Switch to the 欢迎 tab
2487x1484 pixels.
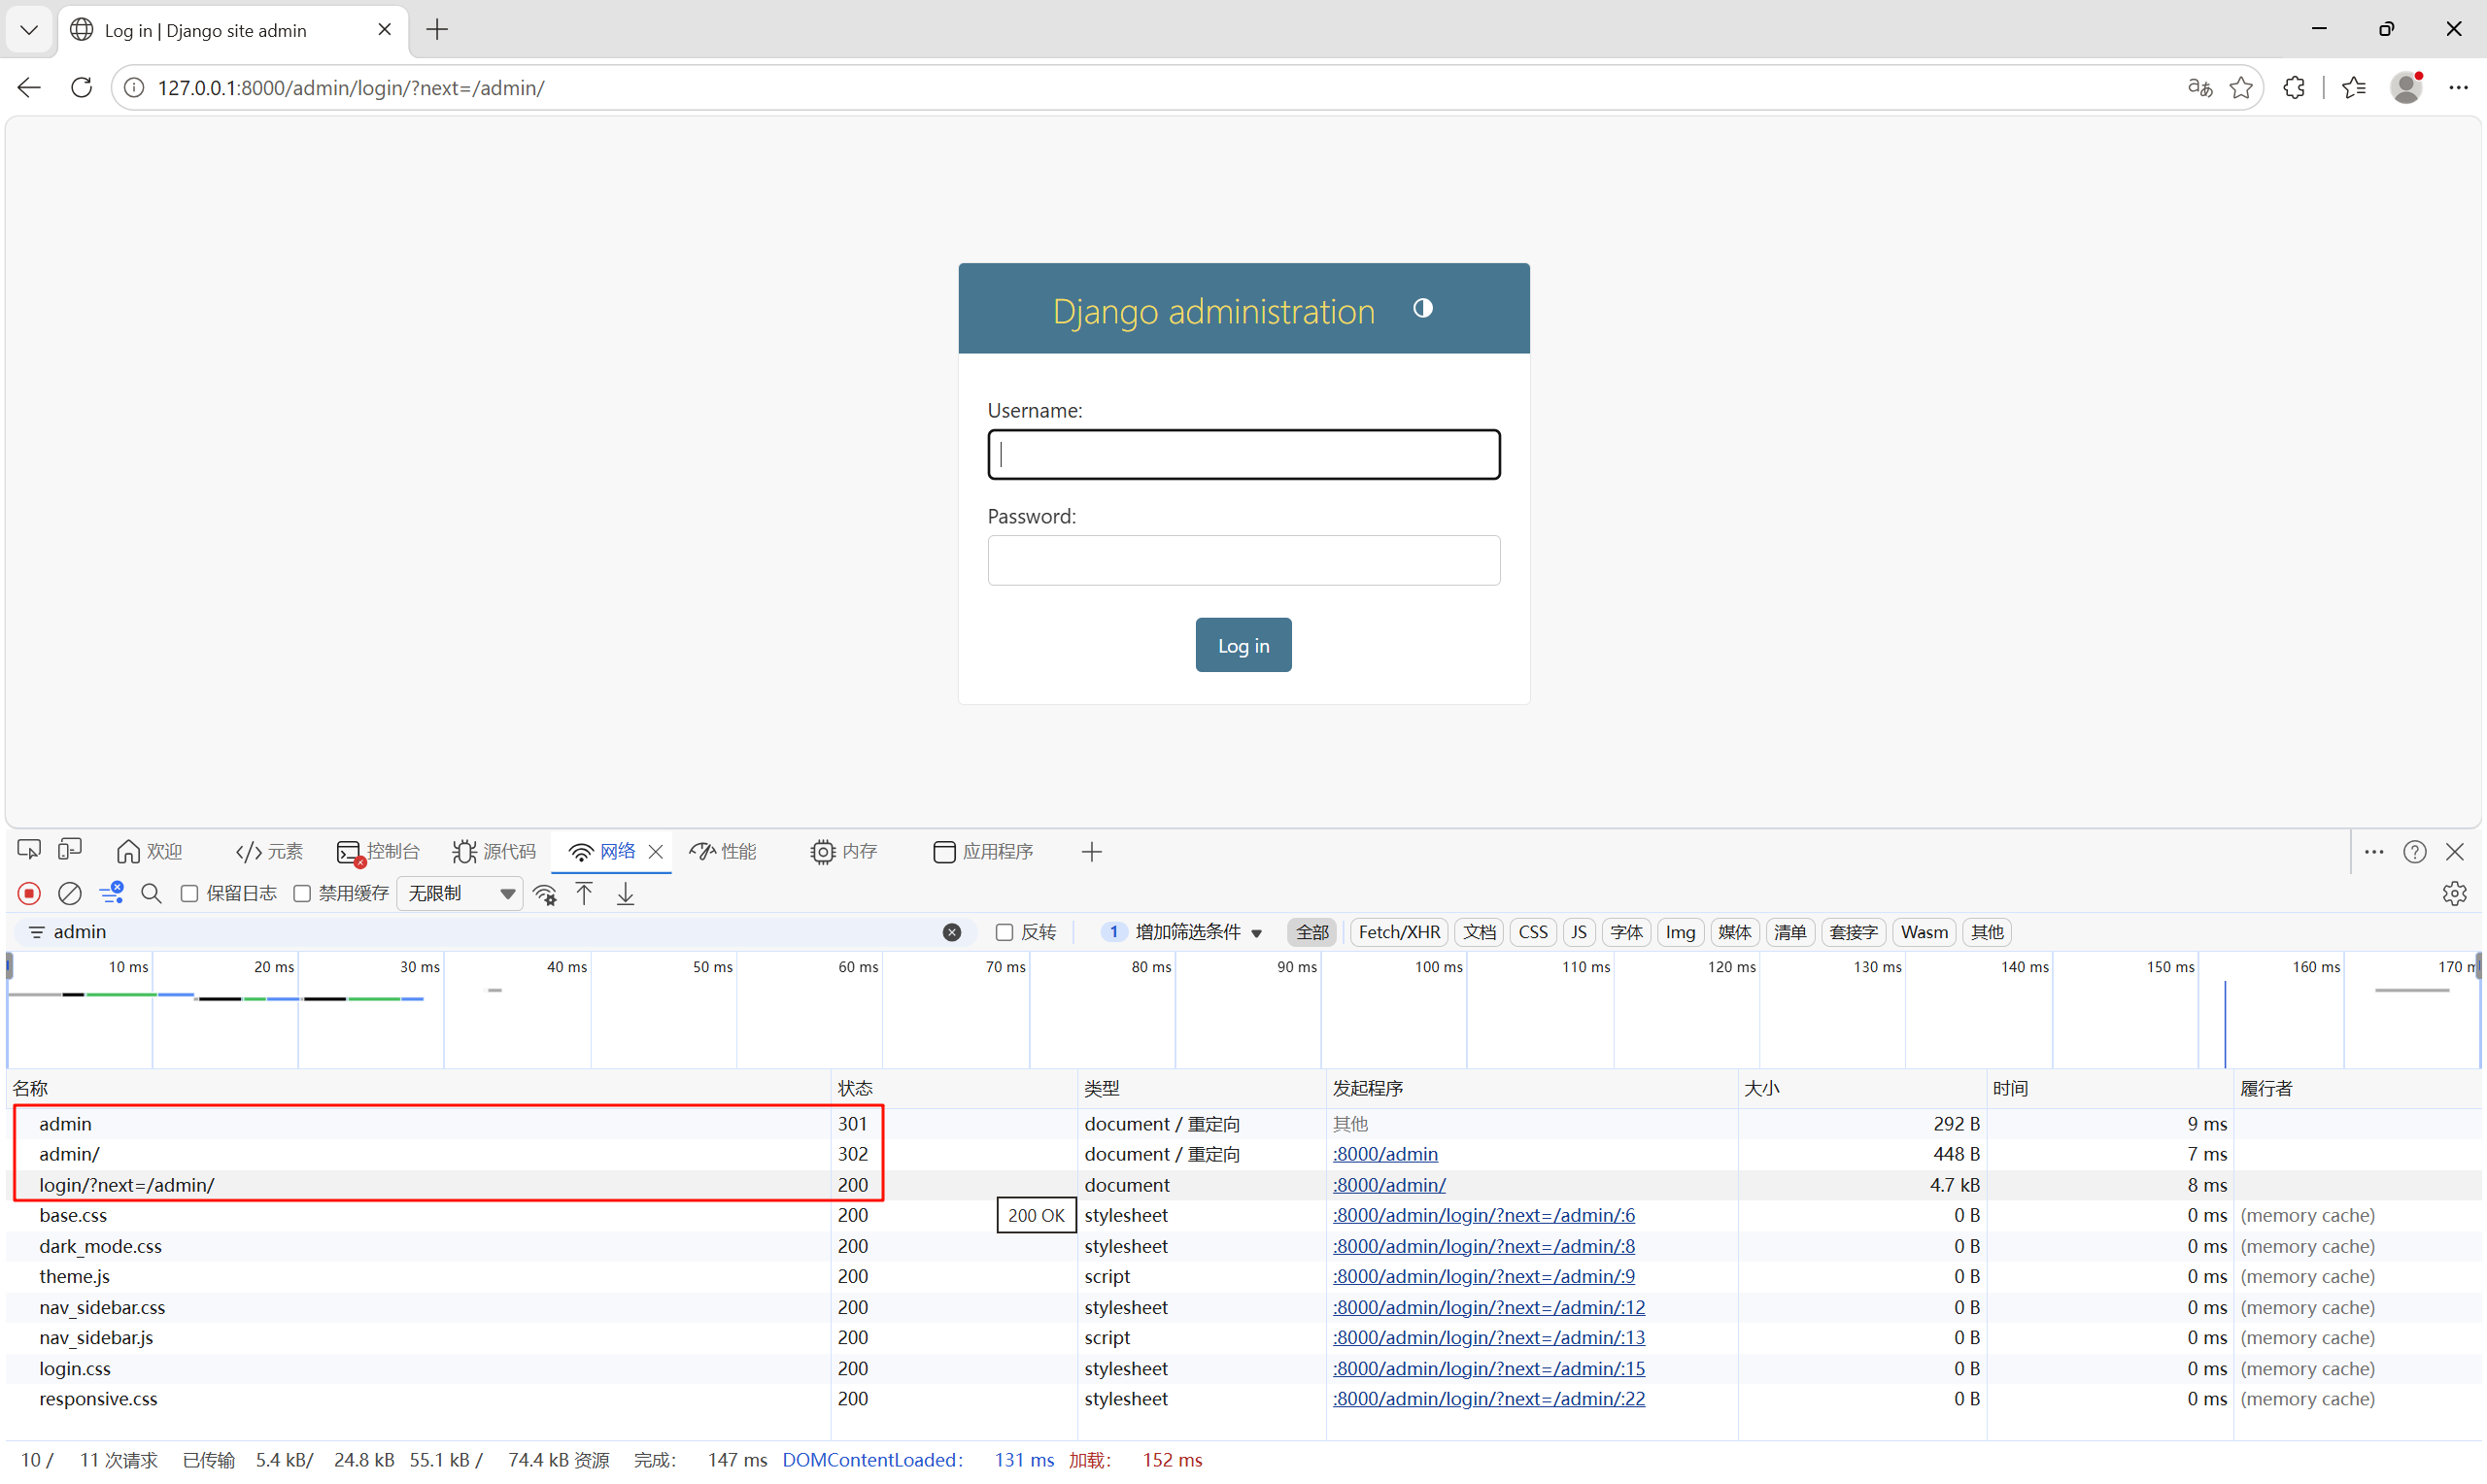tap(150, 852)
